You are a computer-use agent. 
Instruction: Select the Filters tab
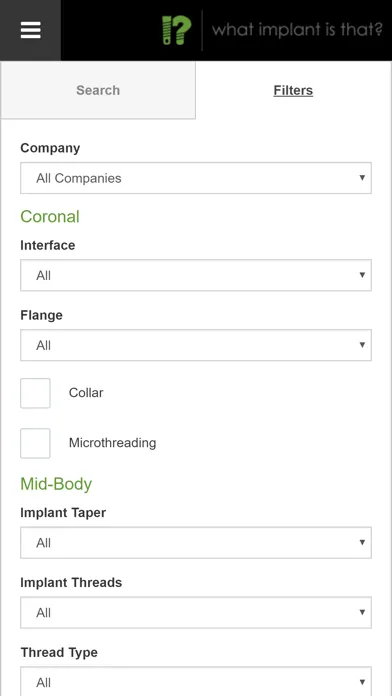293,90
